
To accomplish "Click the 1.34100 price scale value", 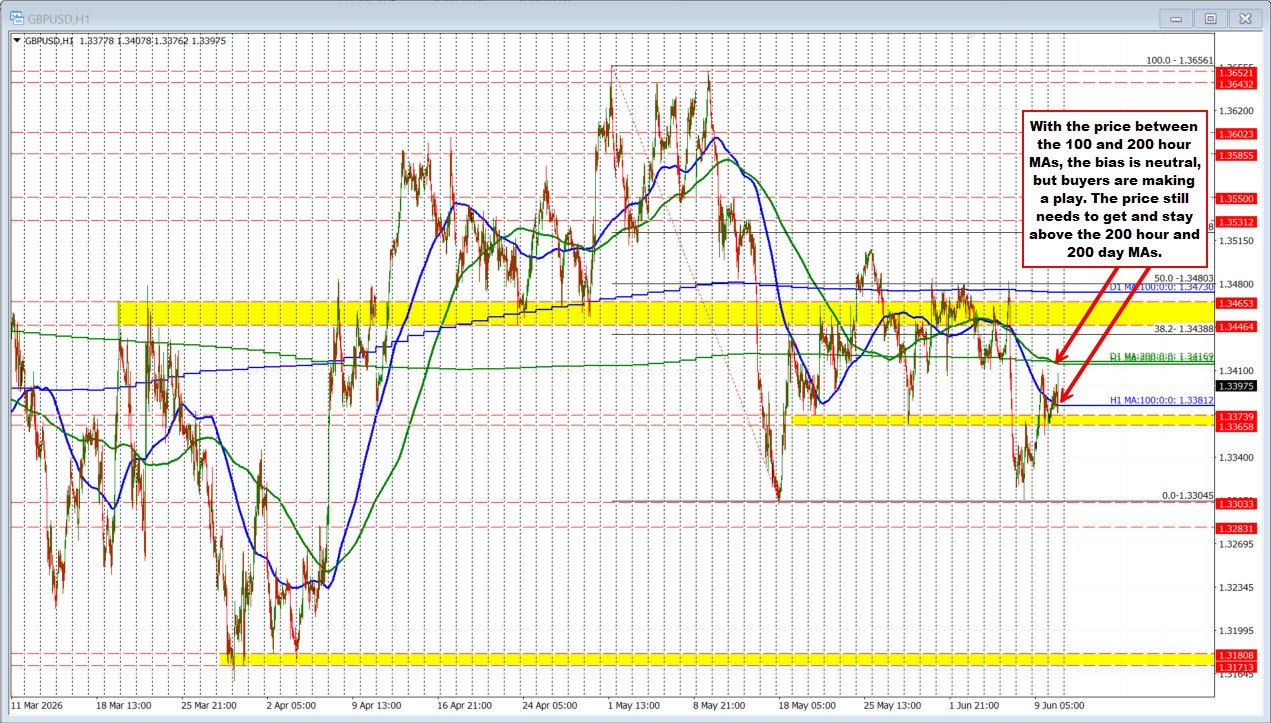I will click(1235, 370).
